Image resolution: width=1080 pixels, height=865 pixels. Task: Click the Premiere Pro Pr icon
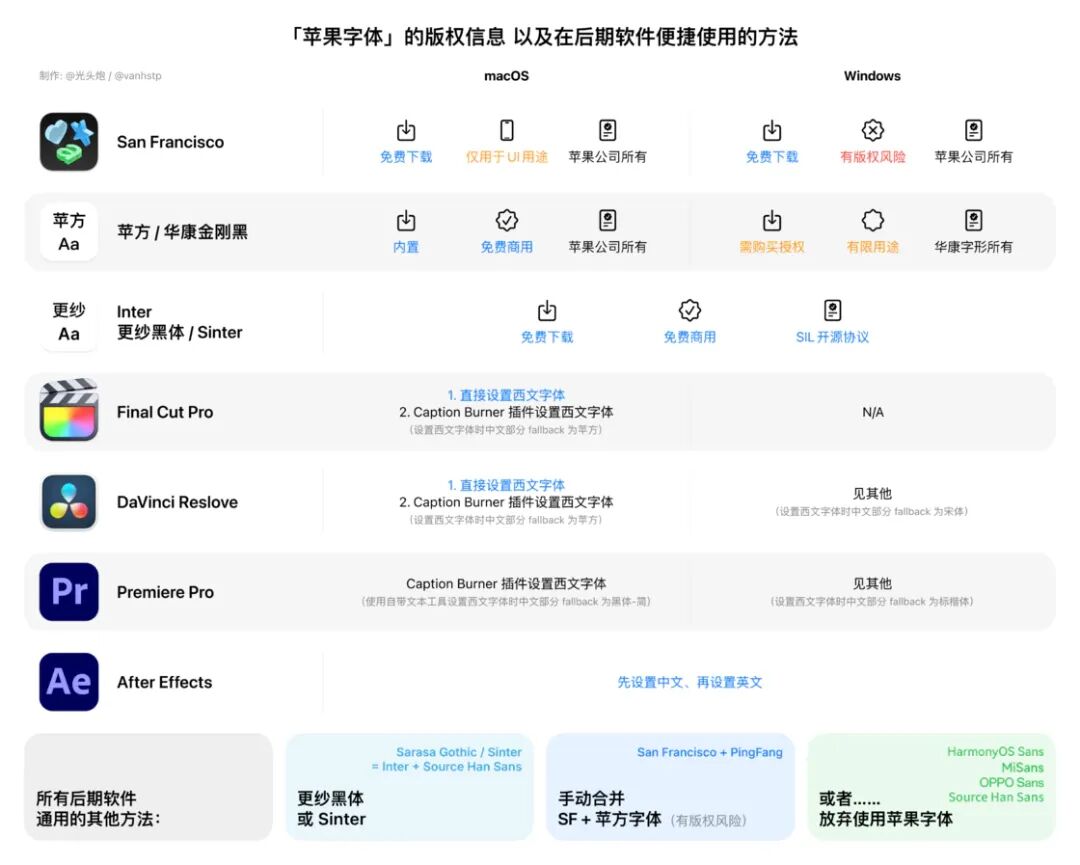point(69,592)
